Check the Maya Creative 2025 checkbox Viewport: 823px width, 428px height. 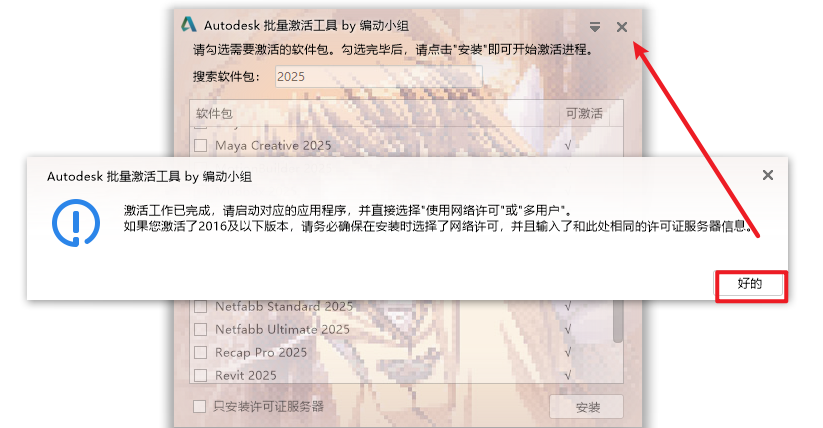pos(201,145)
